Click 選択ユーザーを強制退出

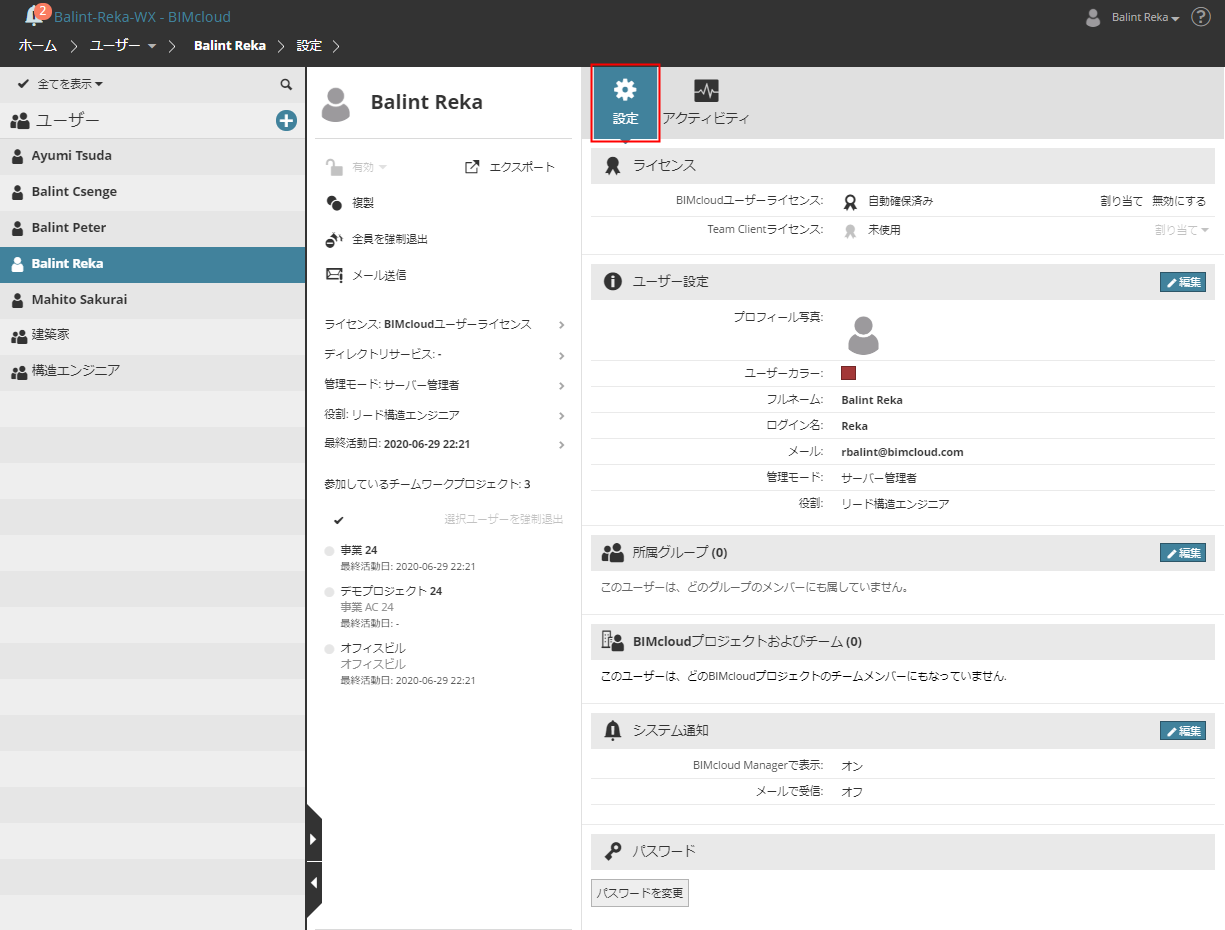pos(504,519)
